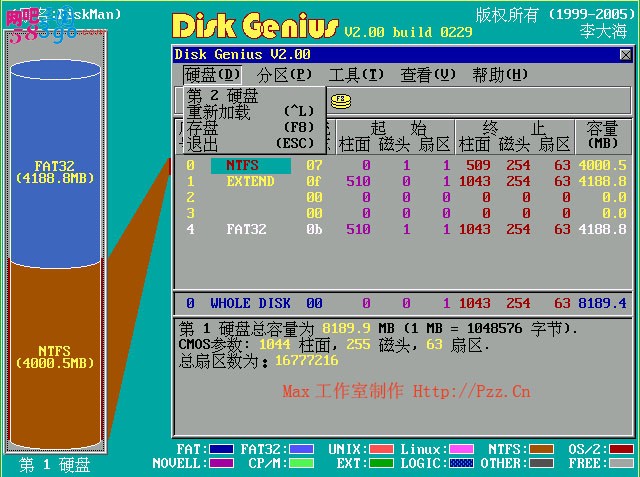Viewport: 640px width, 477px height.
Task: Choose 第 2 硬盘 from the dropdown menu
Action: pyautogui.click(x=254, y=96)
